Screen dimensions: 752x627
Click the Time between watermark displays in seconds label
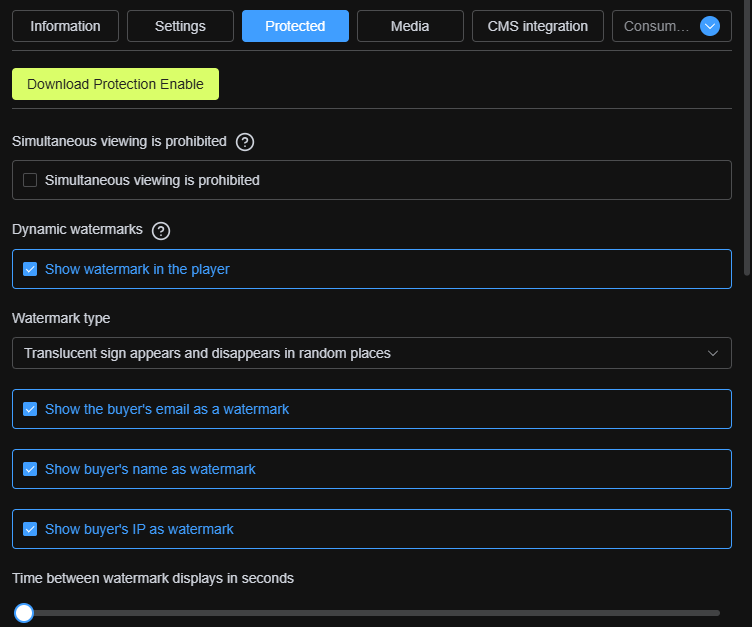(x=153, y=579)
